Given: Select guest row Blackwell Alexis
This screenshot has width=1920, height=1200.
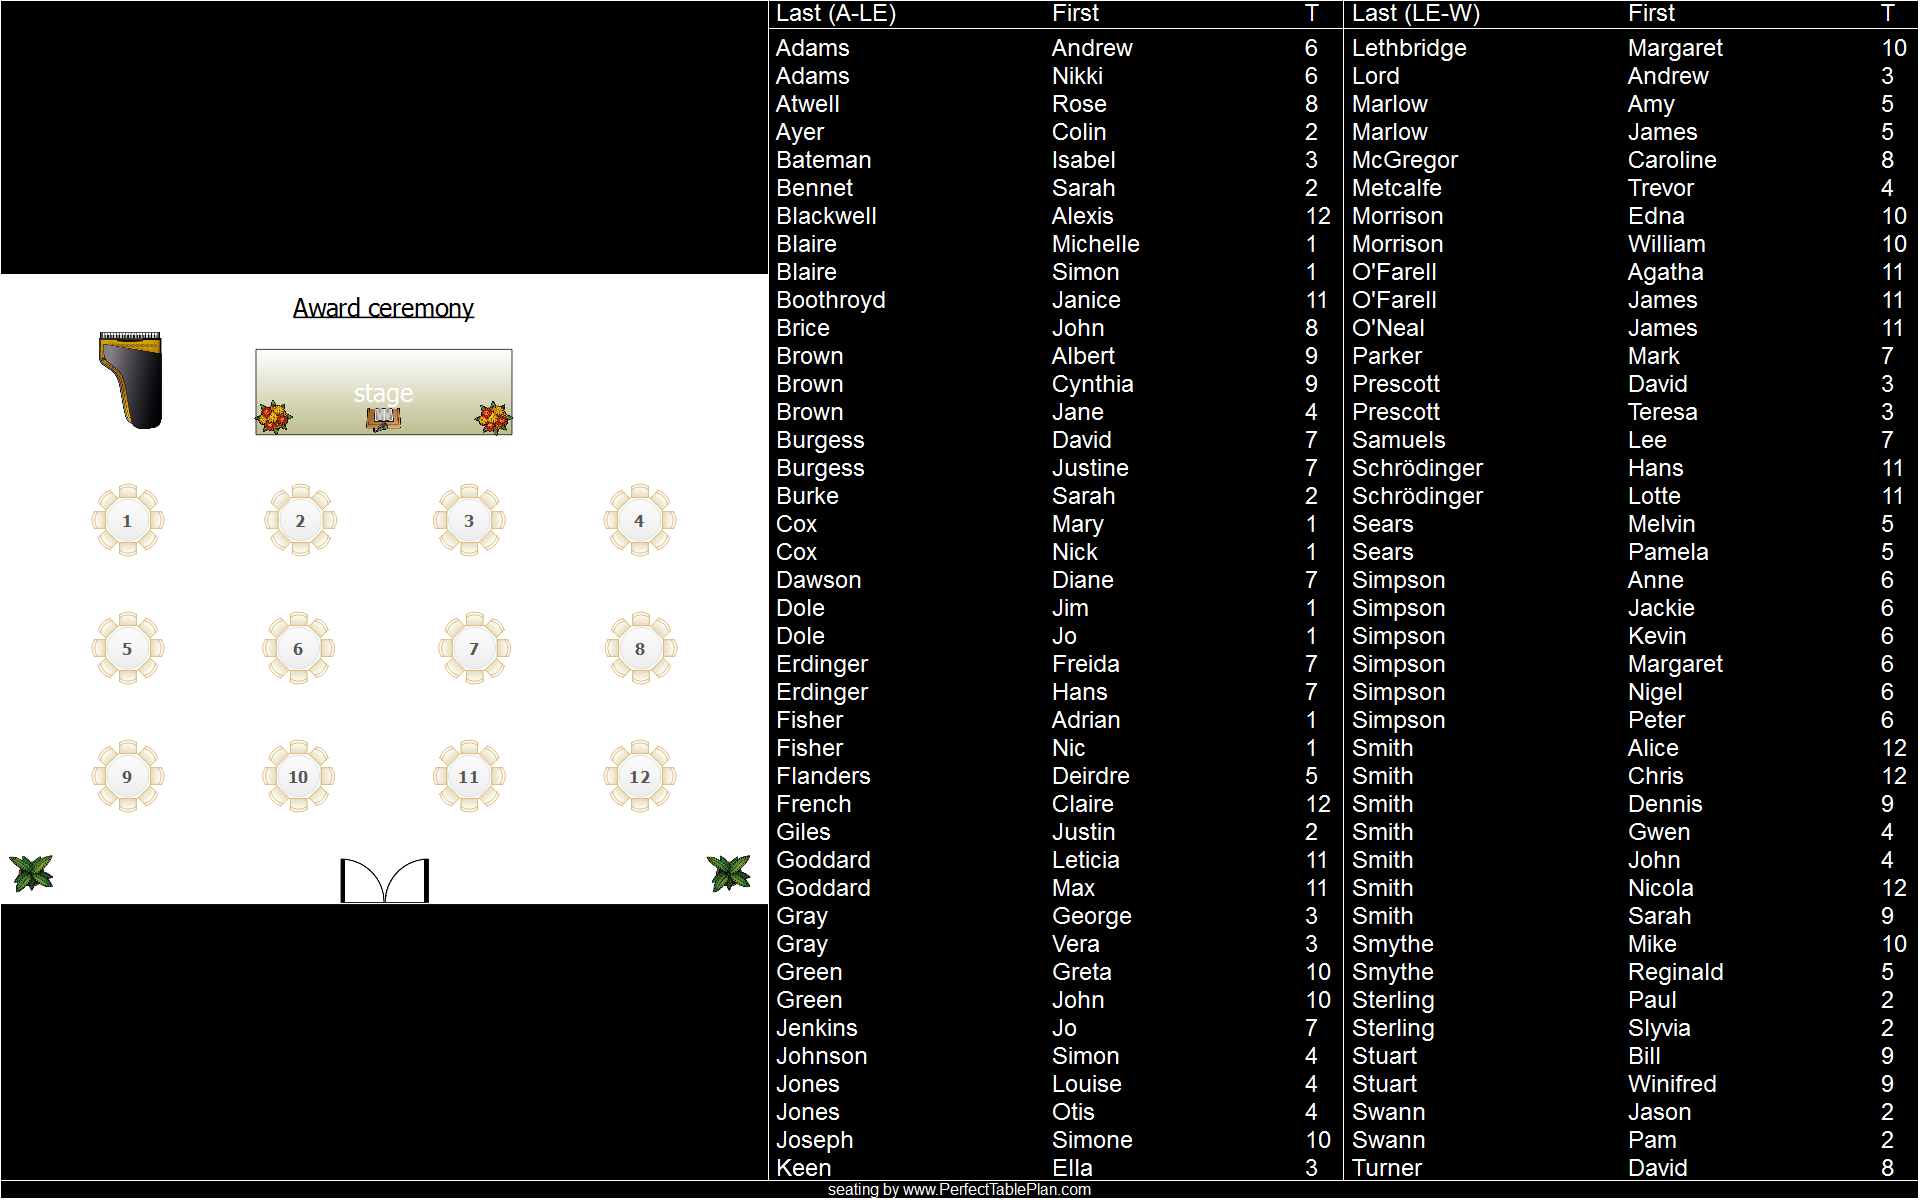Looking at the screenshot, I should pos(1052,216).
